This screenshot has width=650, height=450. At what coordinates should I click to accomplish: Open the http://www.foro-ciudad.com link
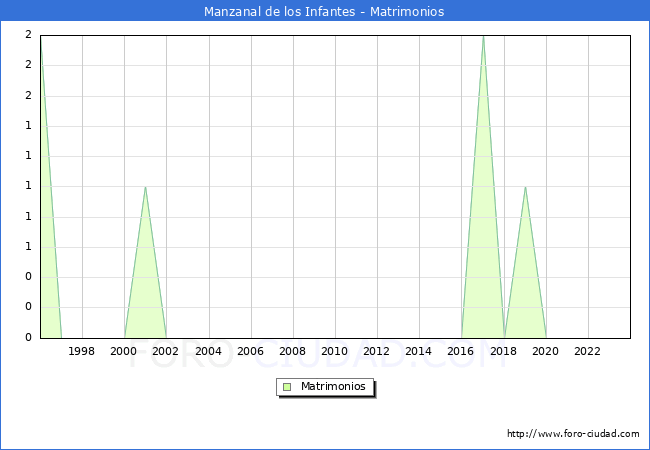pos(573,434)
